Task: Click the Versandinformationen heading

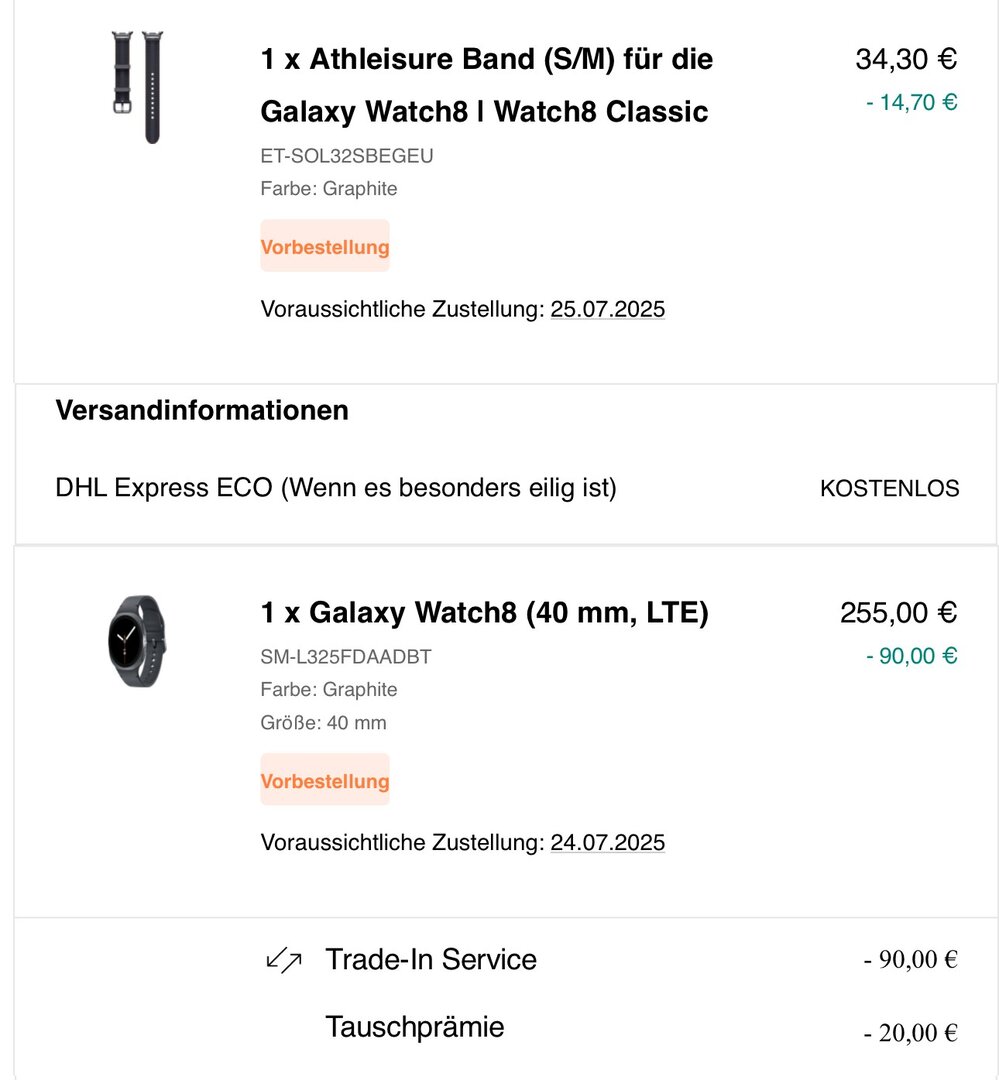Action: [202, 410]
